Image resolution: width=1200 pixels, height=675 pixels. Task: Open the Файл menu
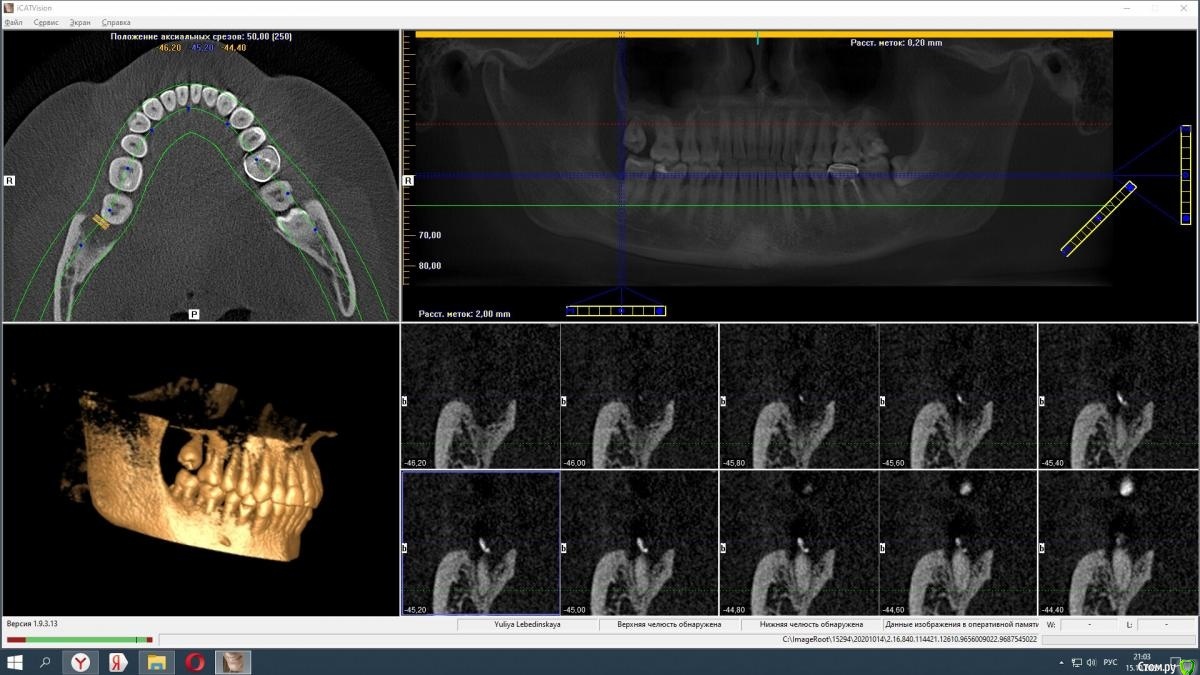tap(14, 22)
